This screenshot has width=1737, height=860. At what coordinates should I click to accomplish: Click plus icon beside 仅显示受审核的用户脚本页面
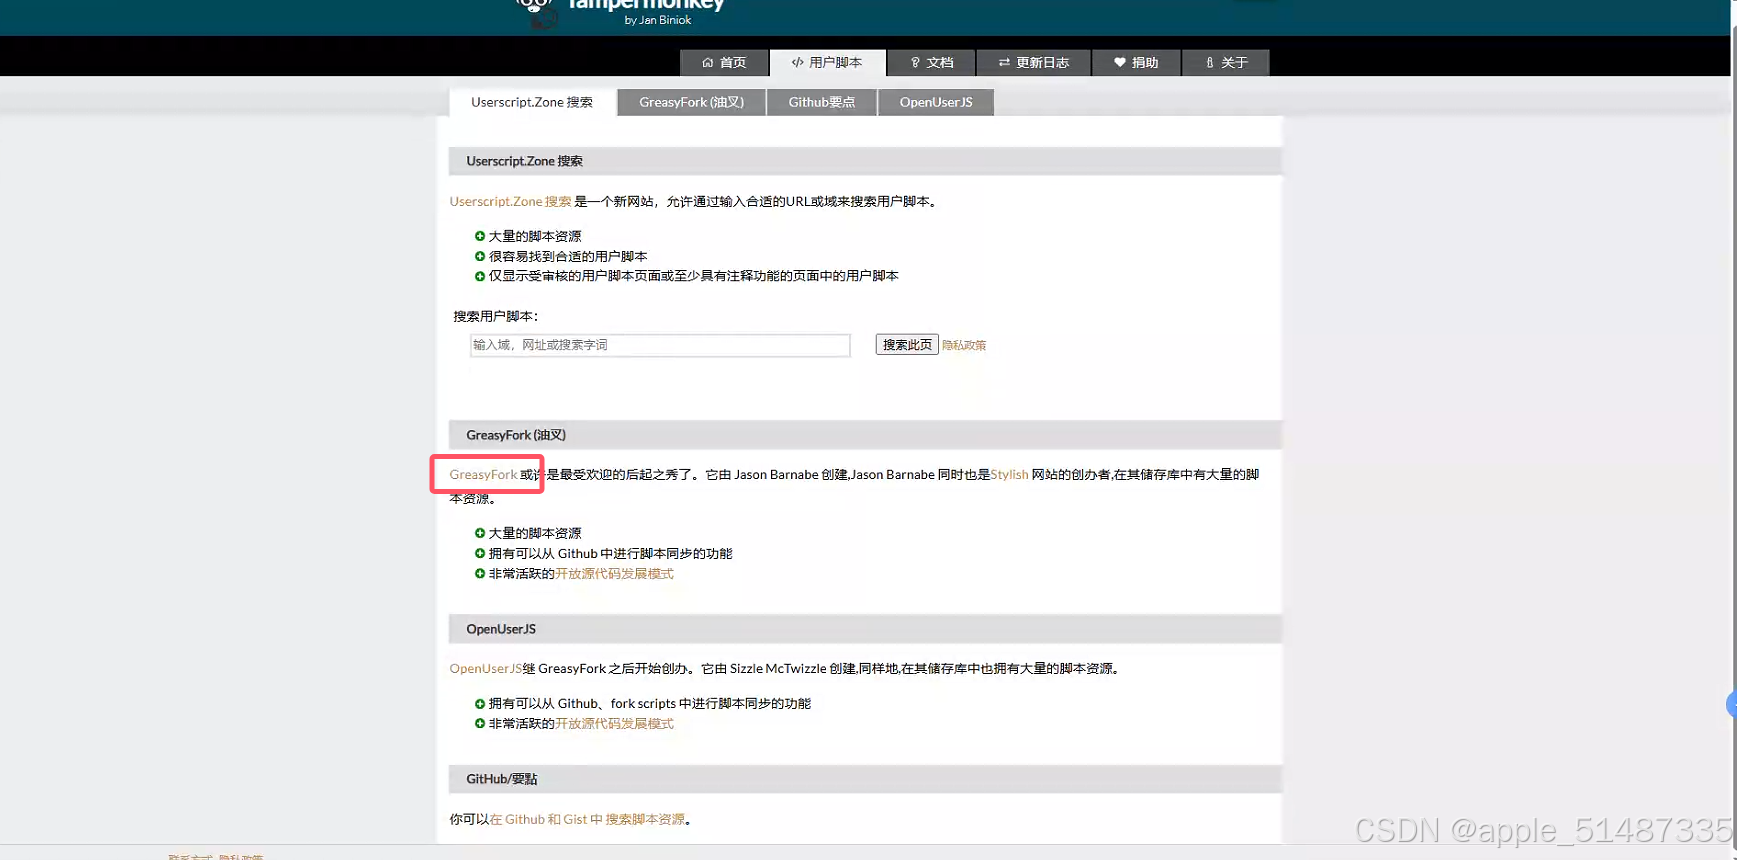[480, 276]
